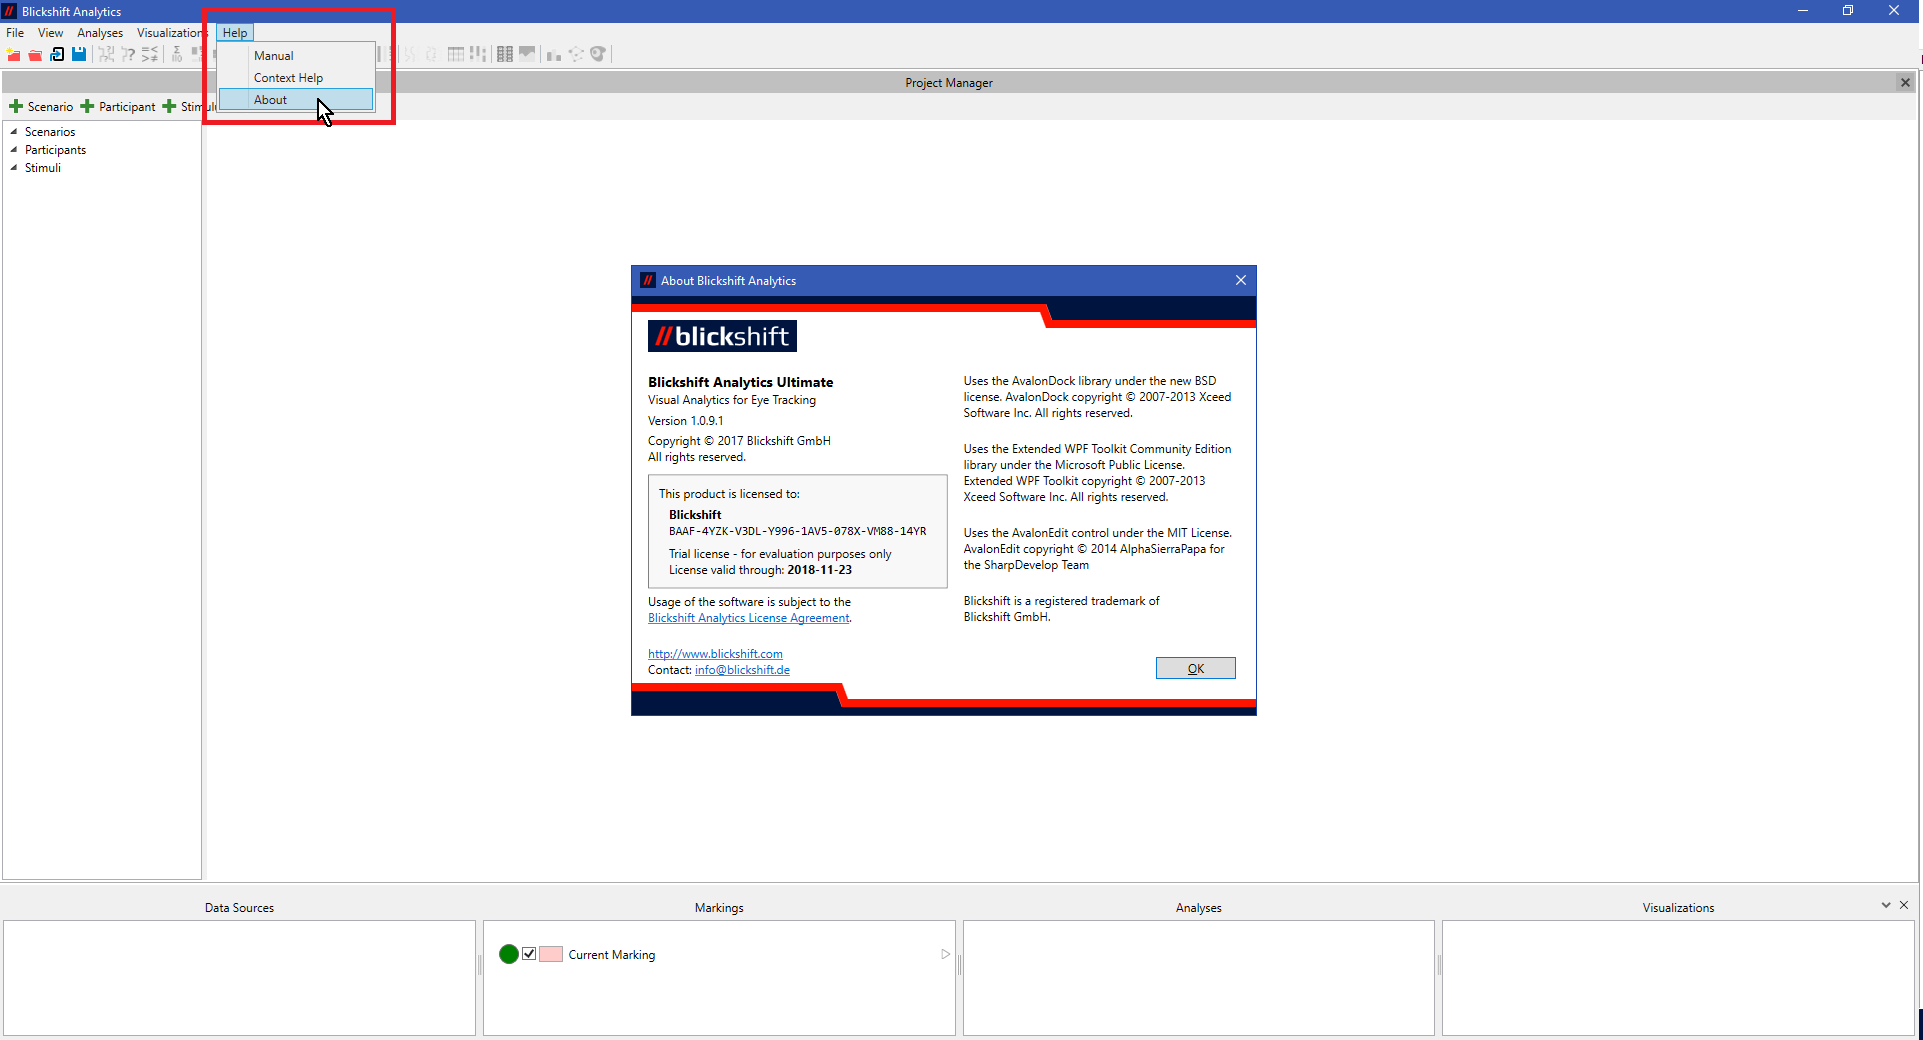This screenshot has width=1923, height=1040.
Task: Click the faint wavy lines toolbar icon
Action: (x=409, y=54)
